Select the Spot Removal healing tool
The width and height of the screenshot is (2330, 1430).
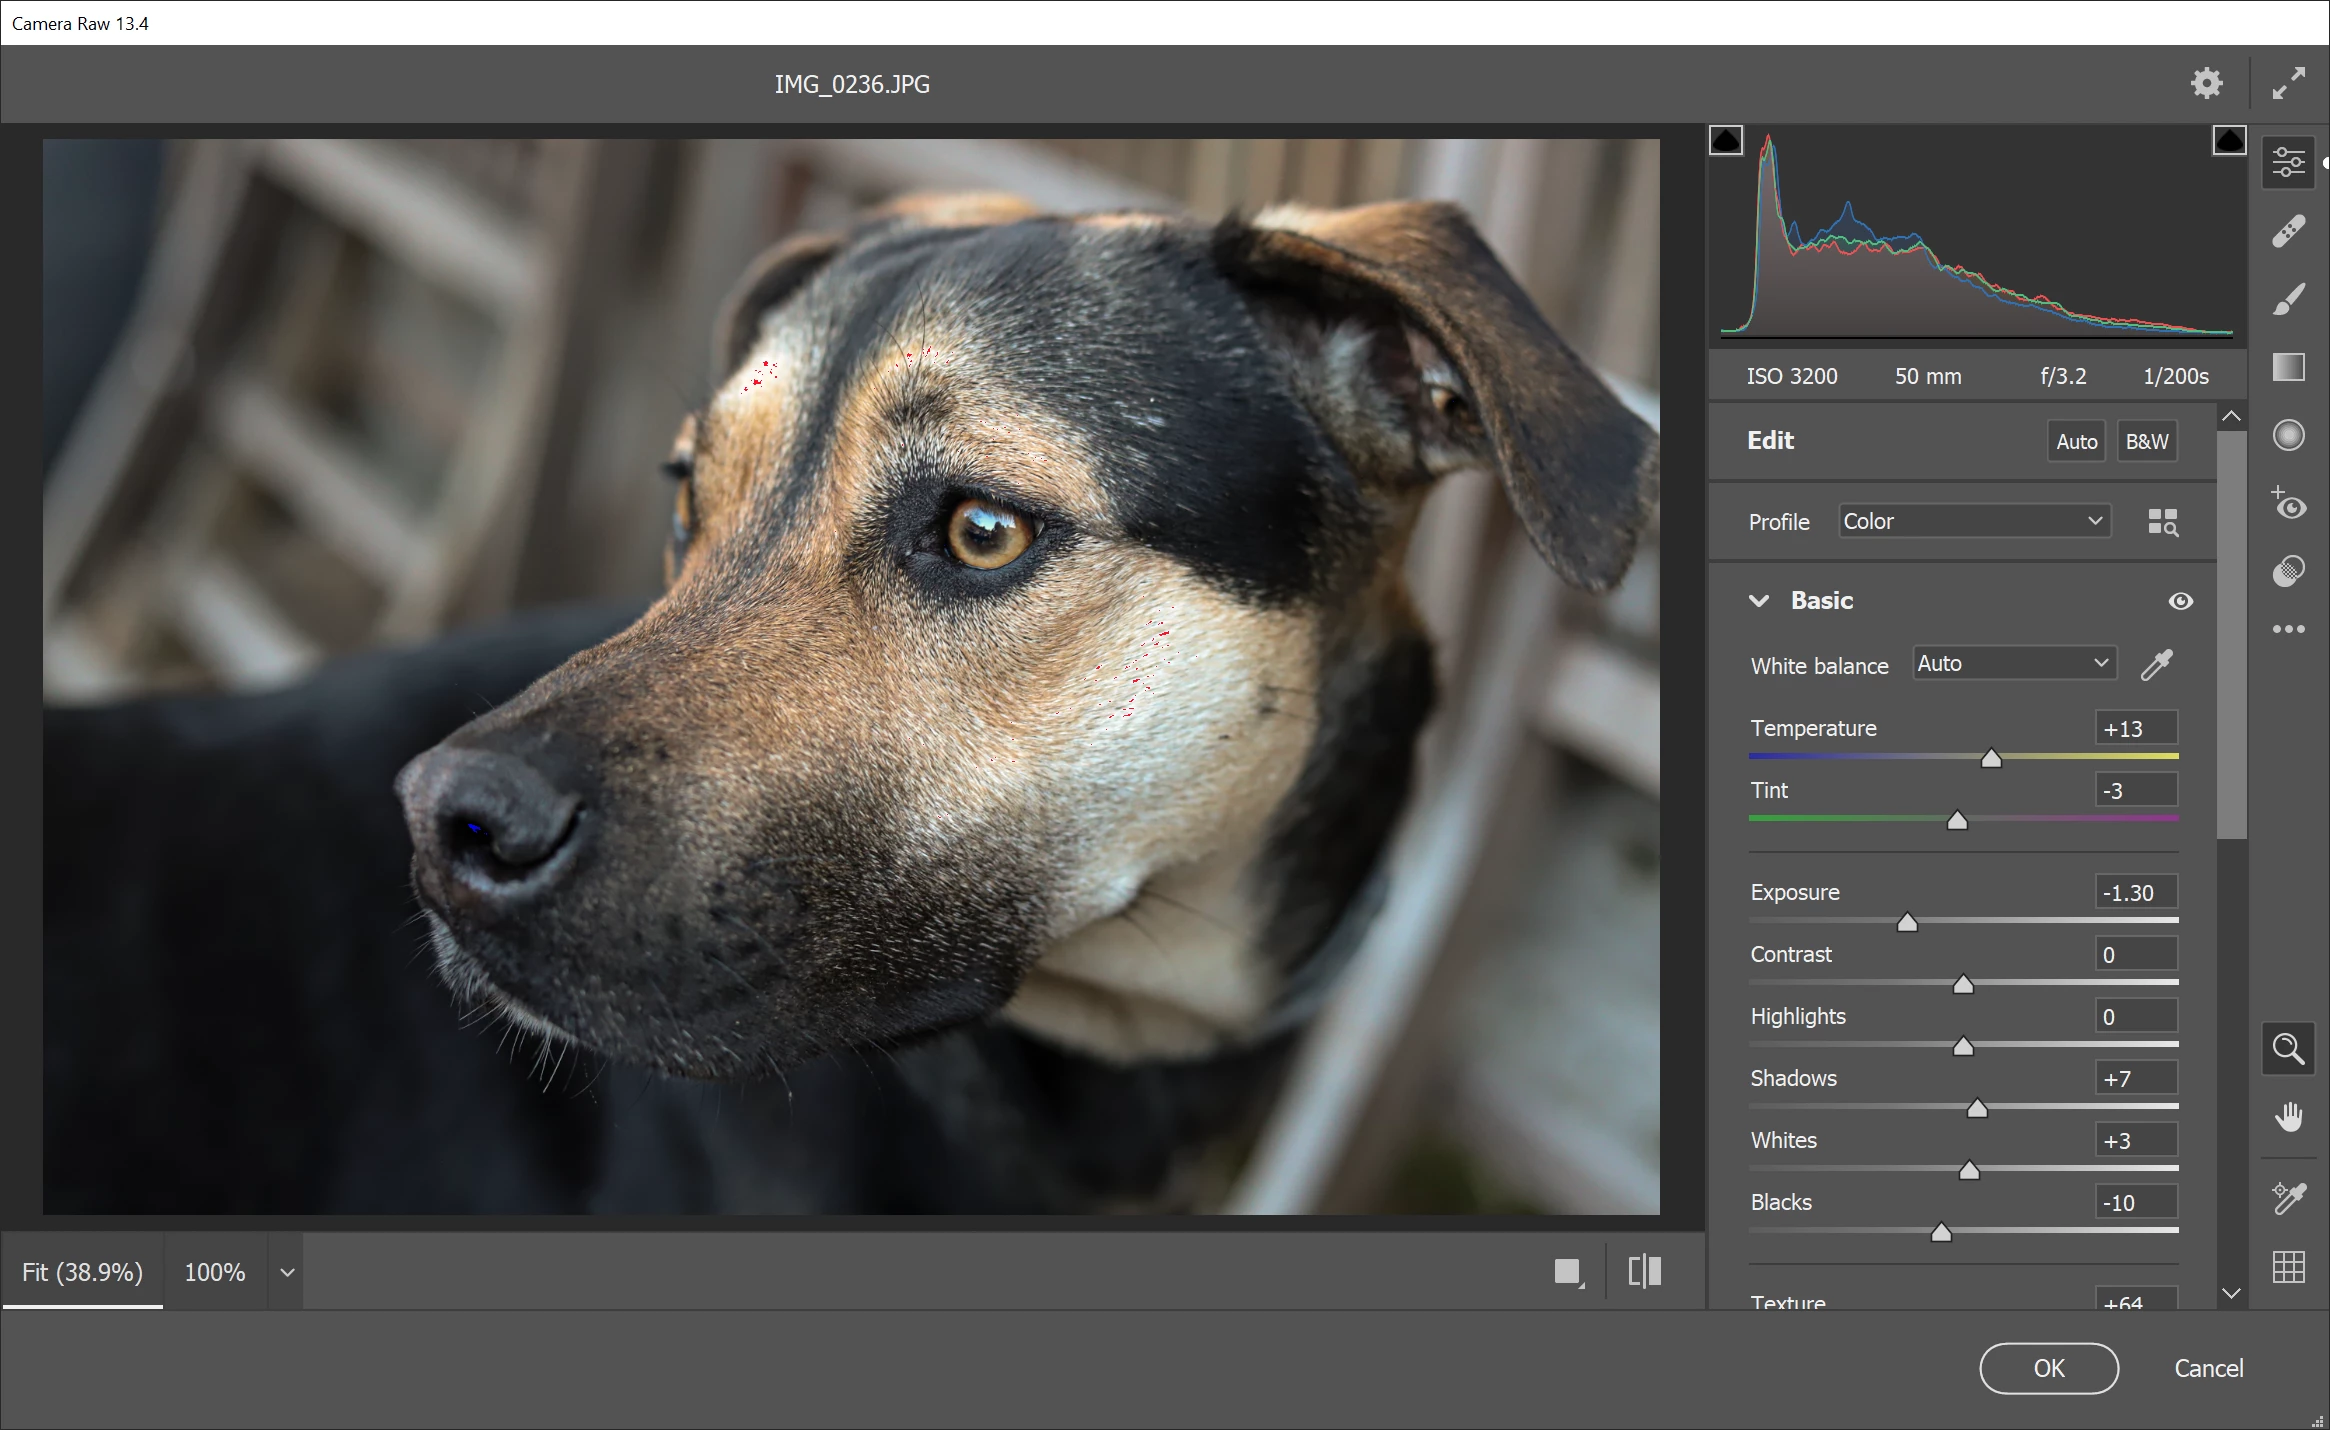pos(2288,231)
